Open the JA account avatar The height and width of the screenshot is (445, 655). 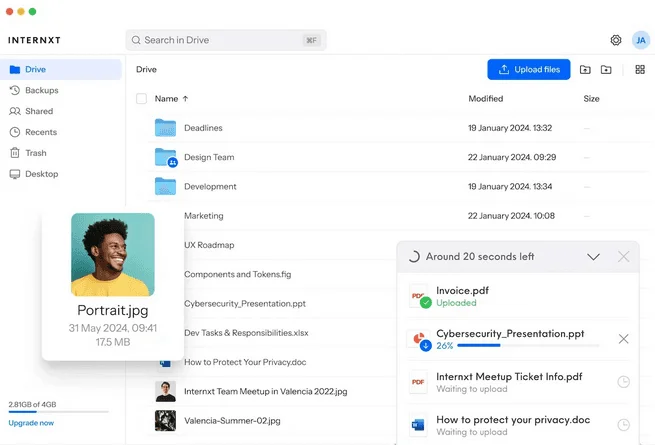pos(641,40)
